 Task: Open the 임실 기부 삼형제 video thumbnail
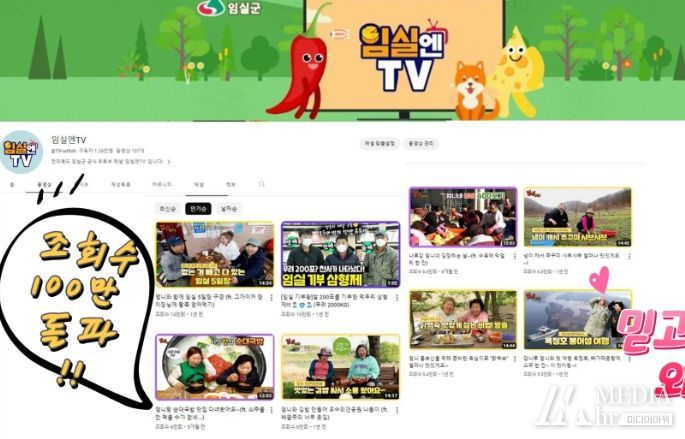click(340, 255)
